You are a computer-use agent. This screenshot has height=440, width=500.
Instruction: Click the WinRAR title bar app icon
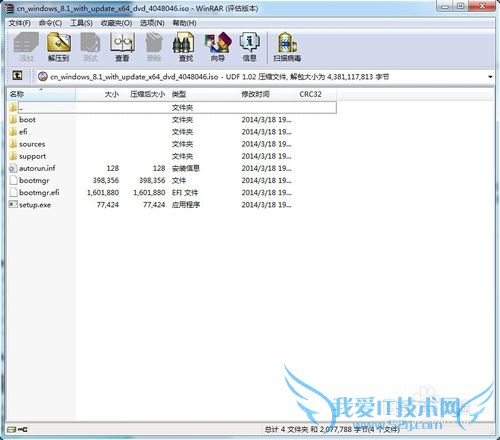[x=9, y=8]
